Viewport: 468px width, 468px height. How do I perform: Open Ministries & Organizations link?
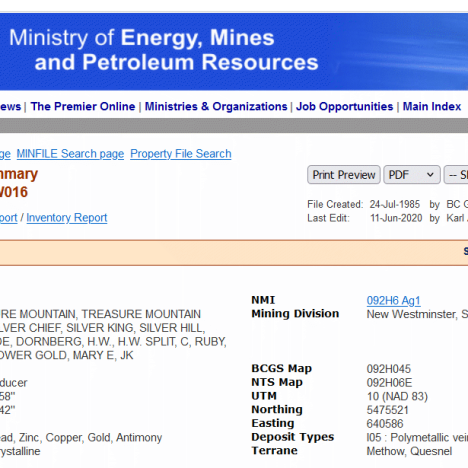pos(216,106)
